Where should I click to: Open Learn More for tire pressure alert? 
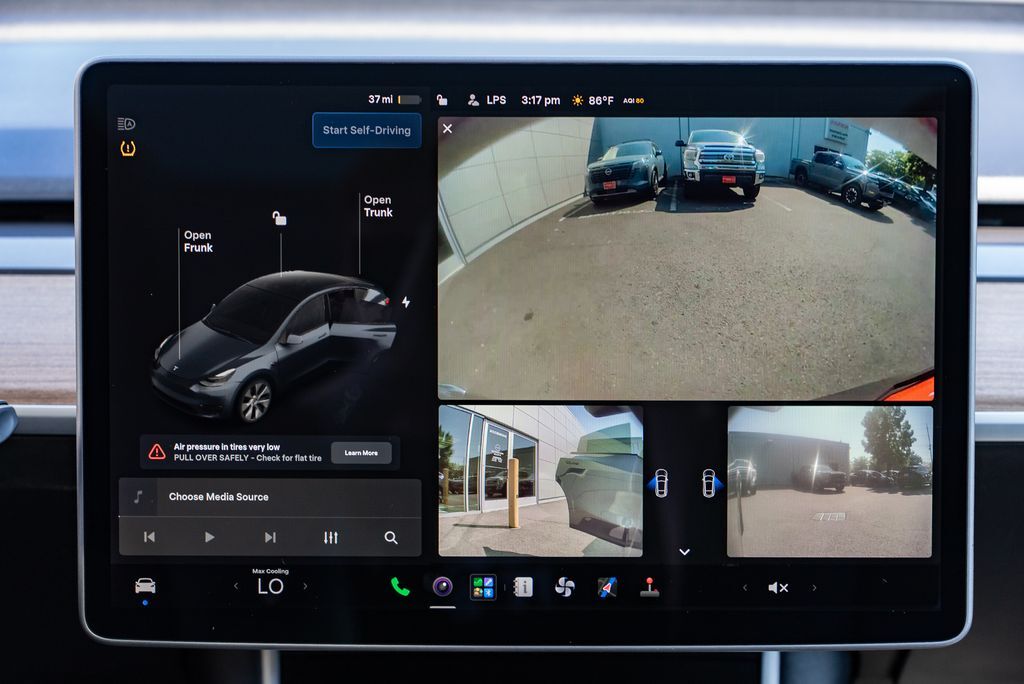point(361,453)
